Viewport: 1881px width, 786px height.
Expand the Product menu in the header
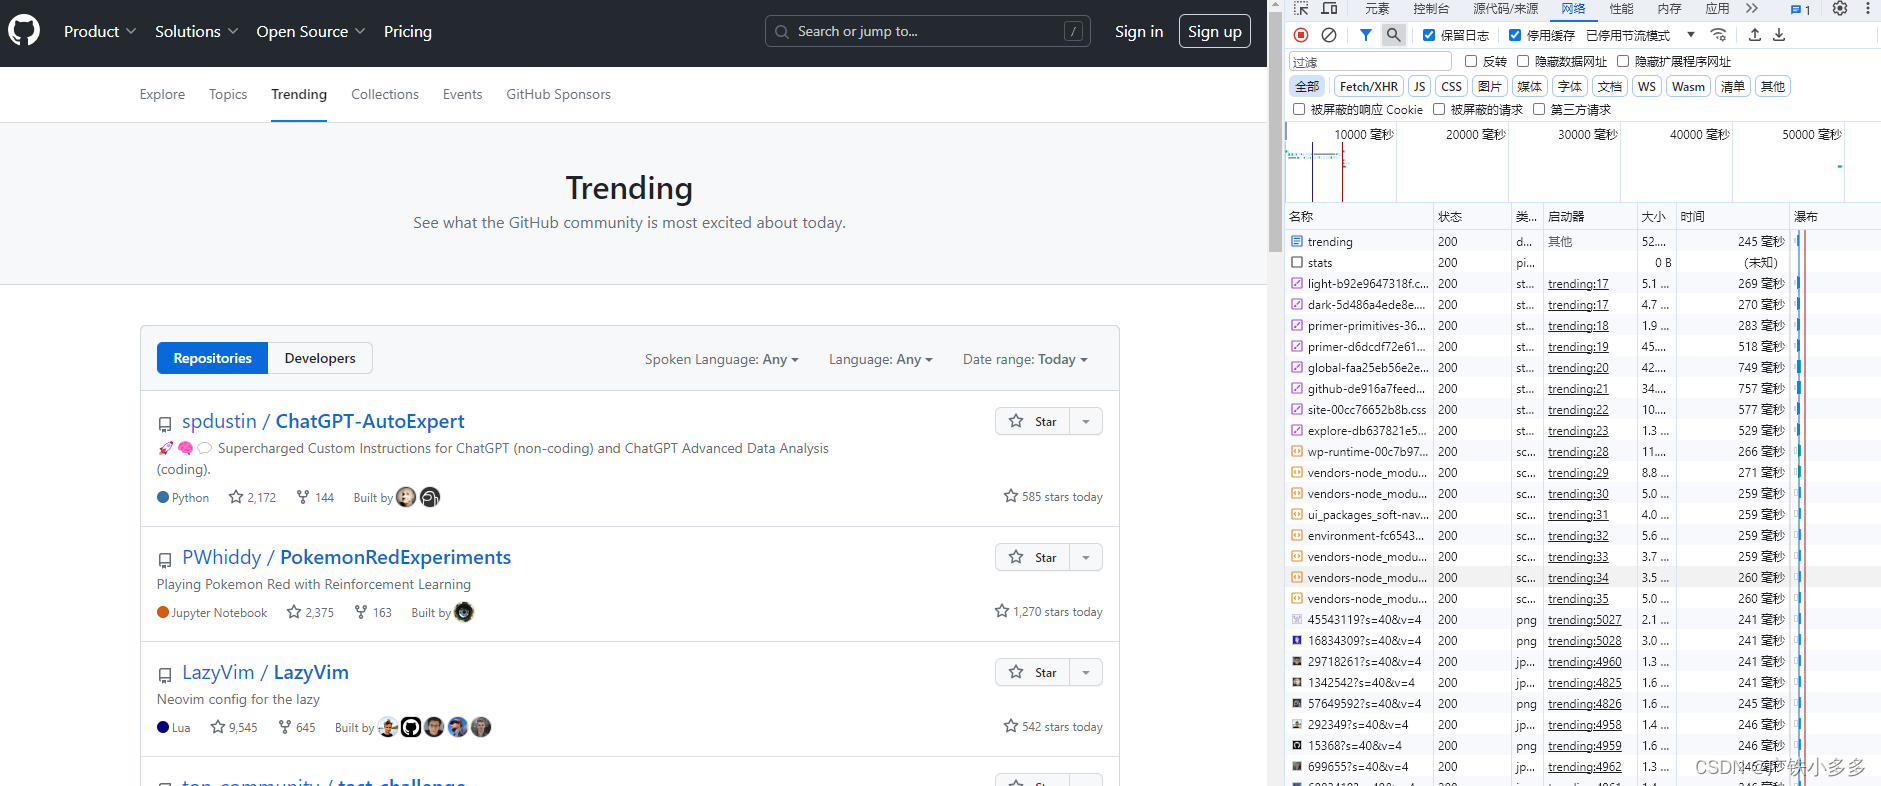pos(100,31)
